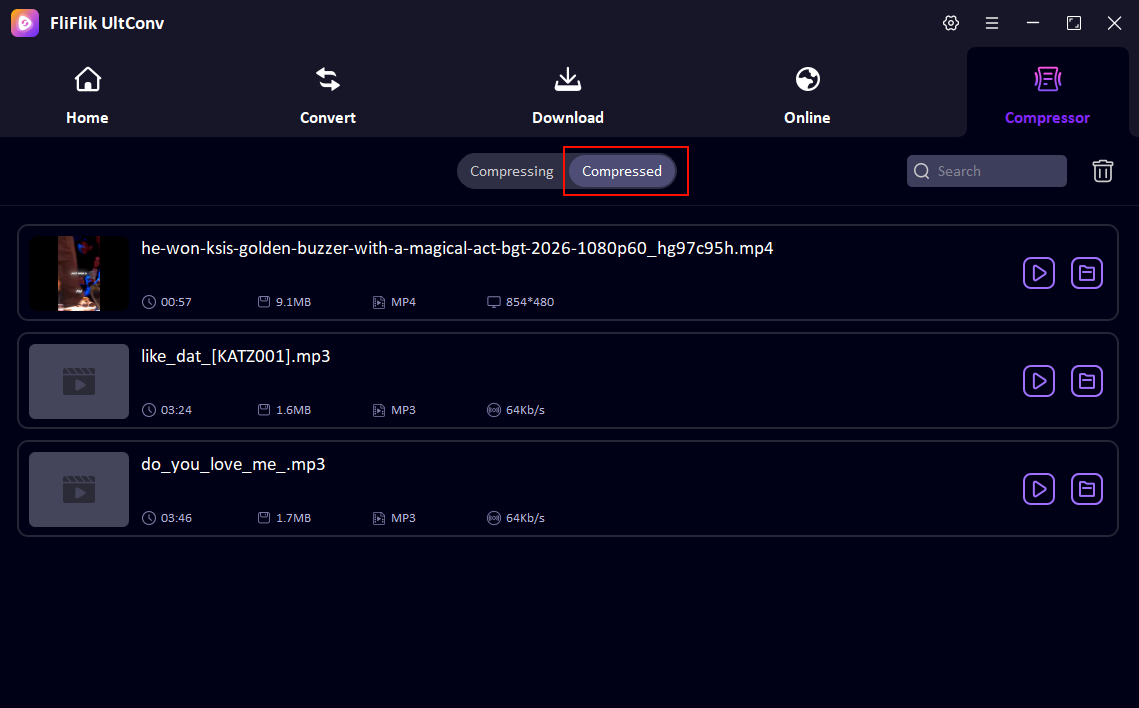Open output folder for the golden-buzzer video

pos(1087,272)
